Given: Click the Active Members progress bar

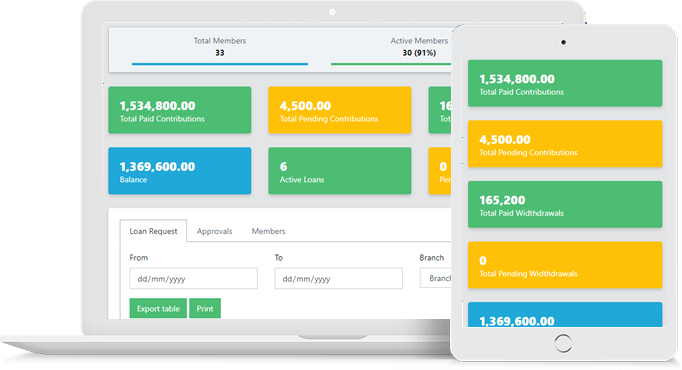Looking at the screenshot, I should [x=391, y=64].
